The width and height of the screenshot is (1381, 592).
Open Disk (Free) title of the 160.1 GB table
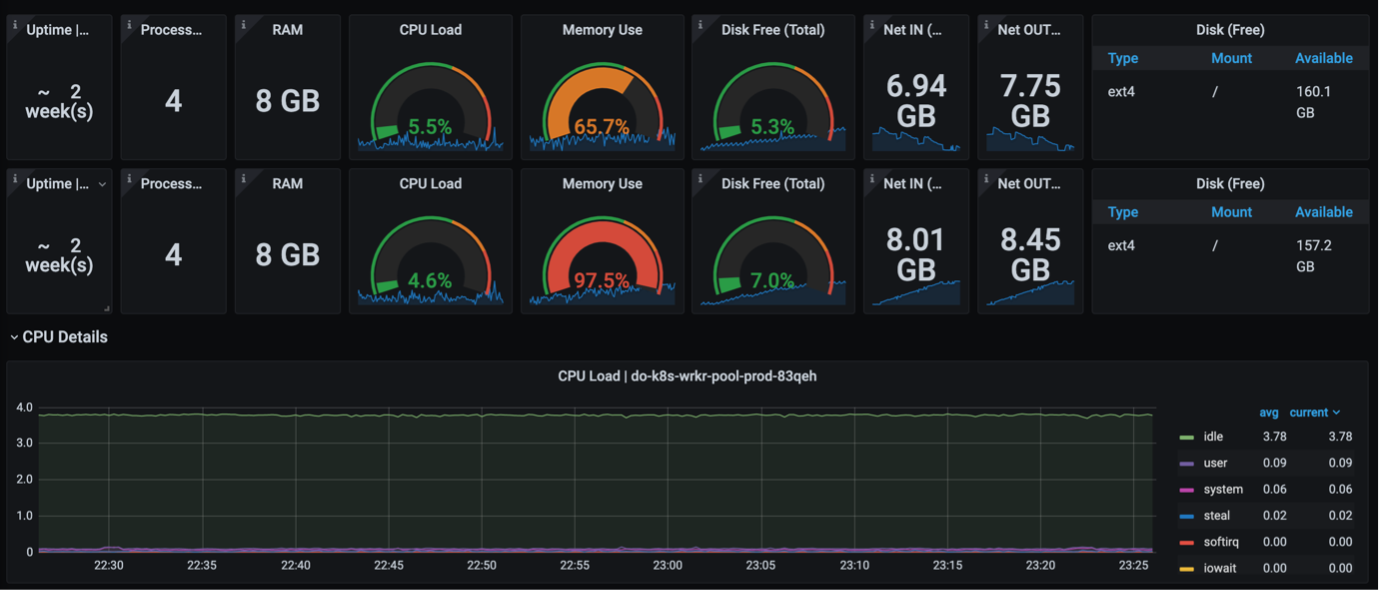pyautogui.click(x=1230, y=30)
